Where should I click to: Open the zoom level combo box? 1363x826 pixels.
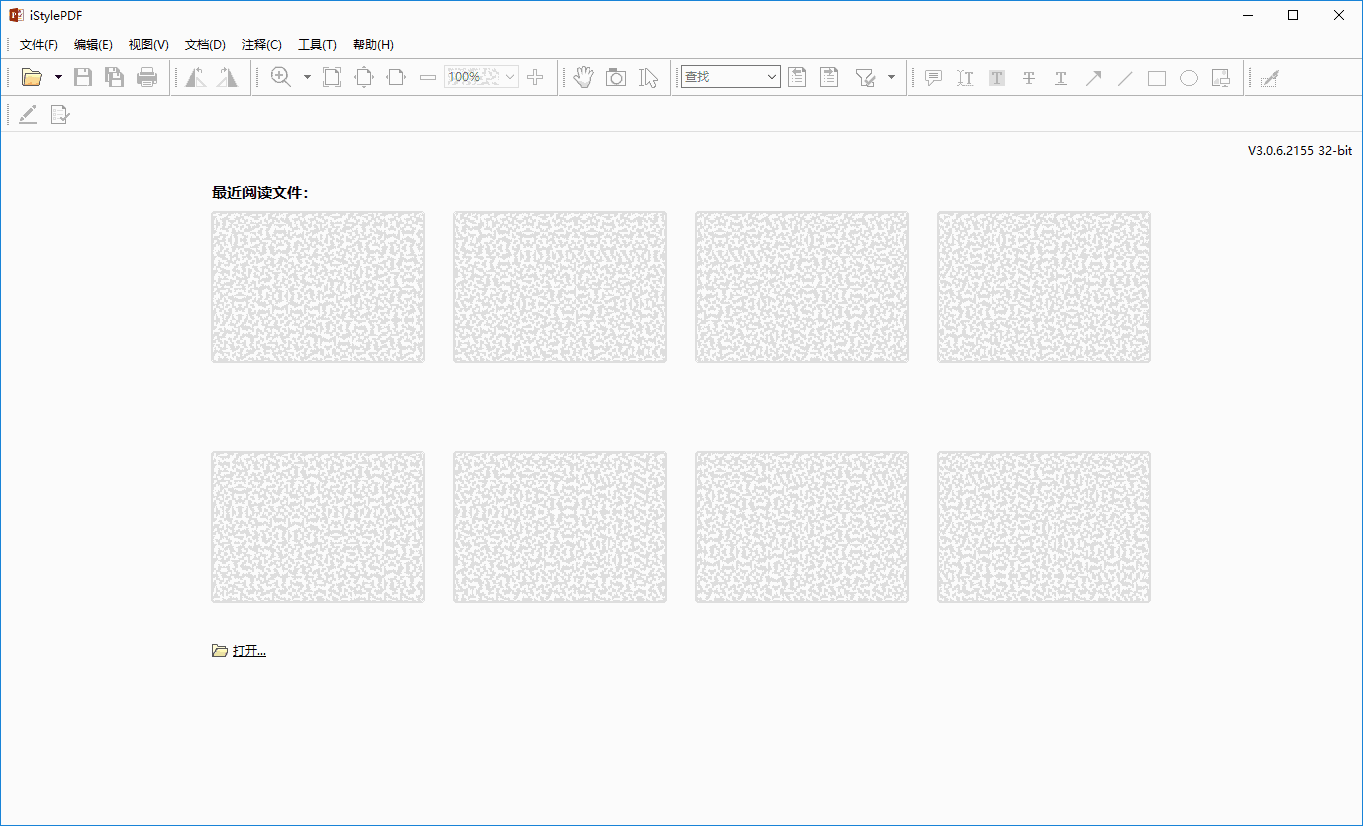[x=480, y=76]
